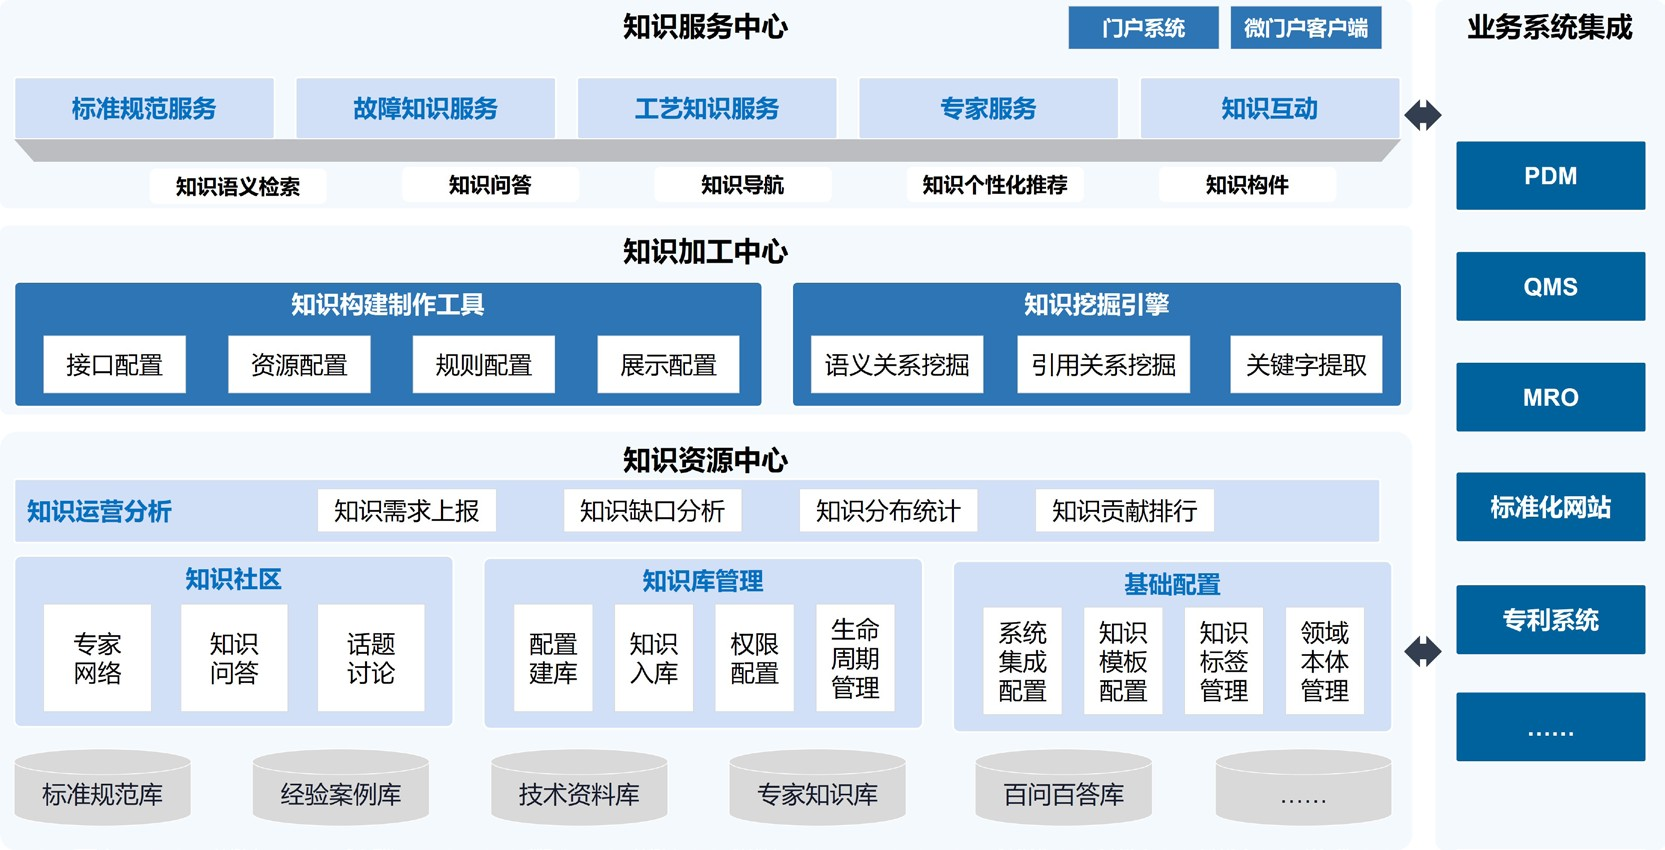Click the 标准规范库 database cylinder
This screenshot has height=850, width=1665.
pyautogui.click(x=102, y=790)
